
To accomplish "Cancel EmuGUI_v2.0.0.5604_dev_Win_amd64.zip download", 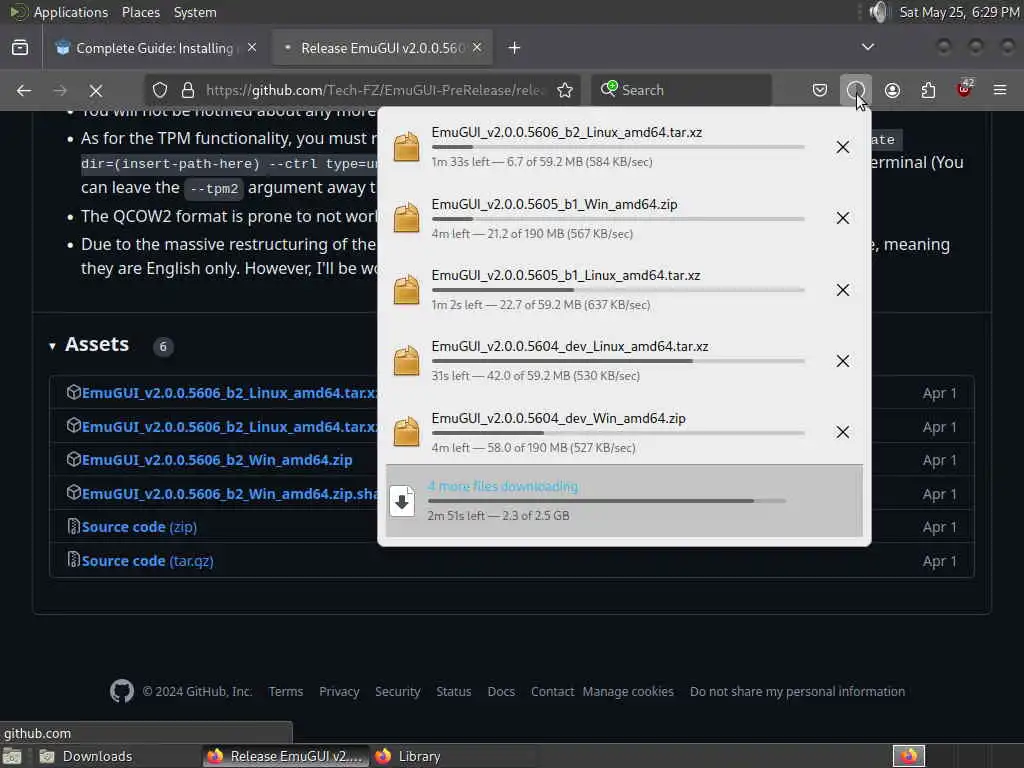I will click(842, 432).
